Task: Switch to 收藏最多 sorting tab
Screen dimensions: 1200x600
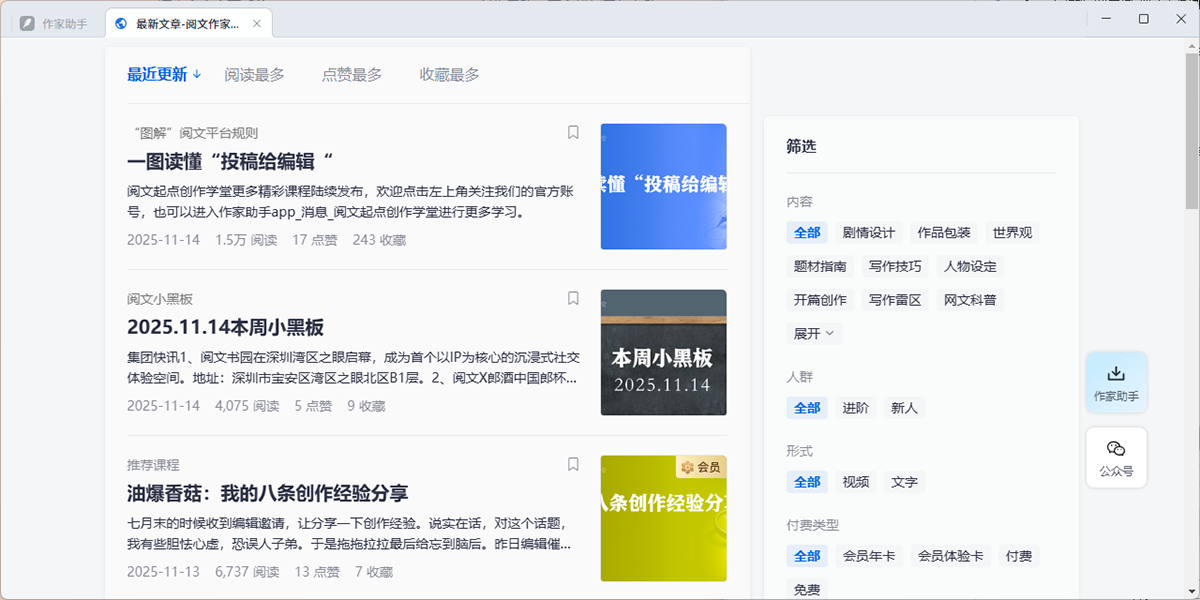Action: pos(449,74)
